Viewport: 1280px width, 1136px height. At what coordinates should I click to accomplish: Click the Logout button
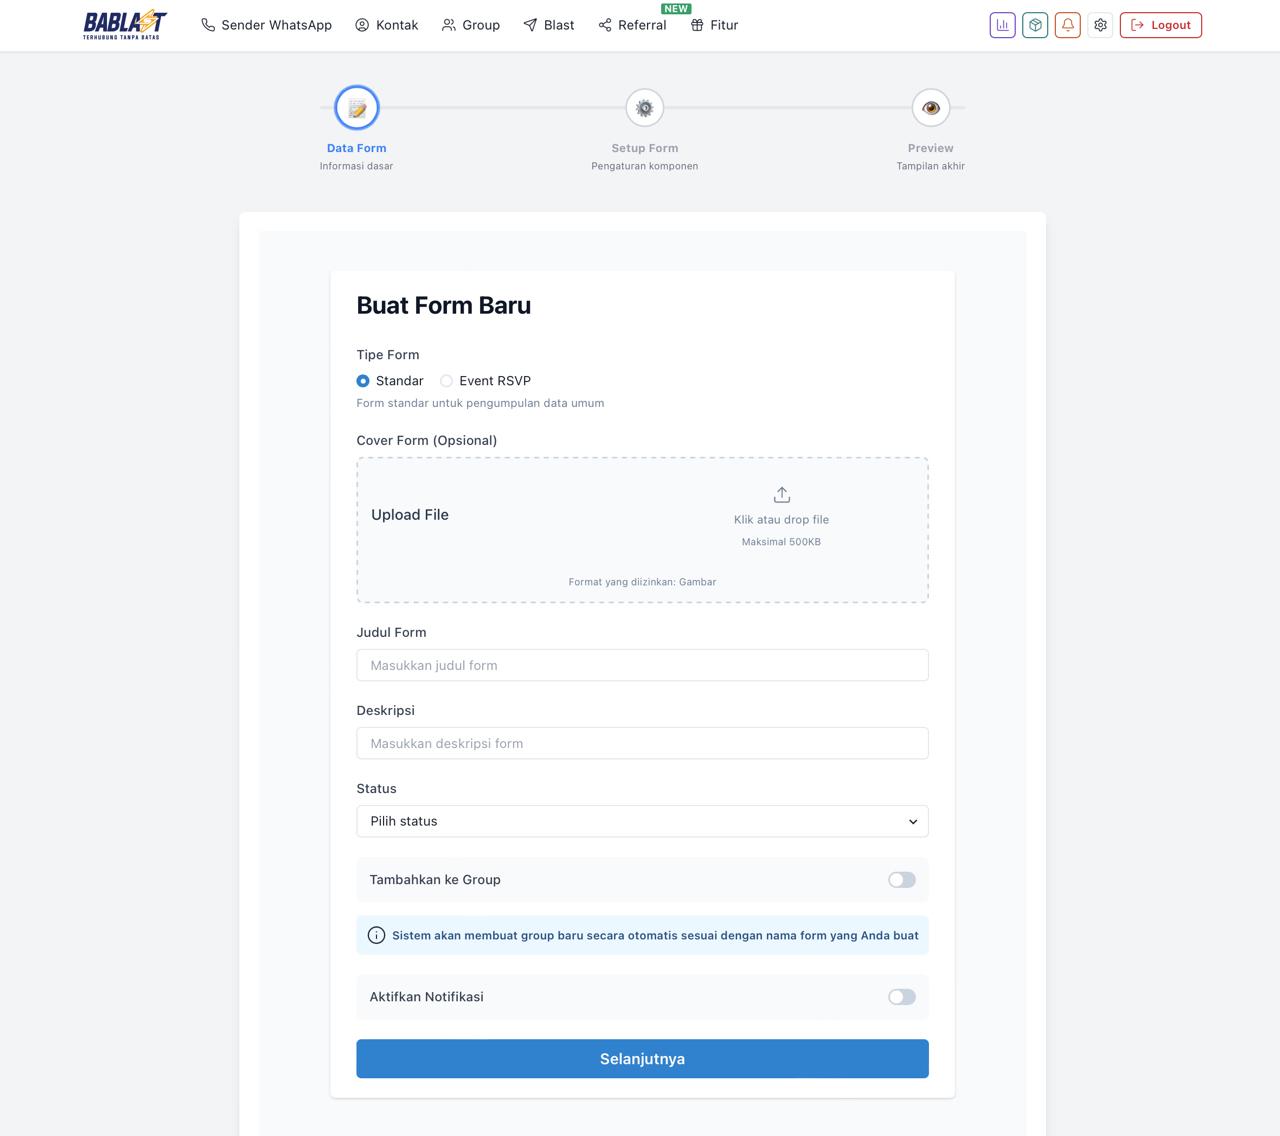1161,25
